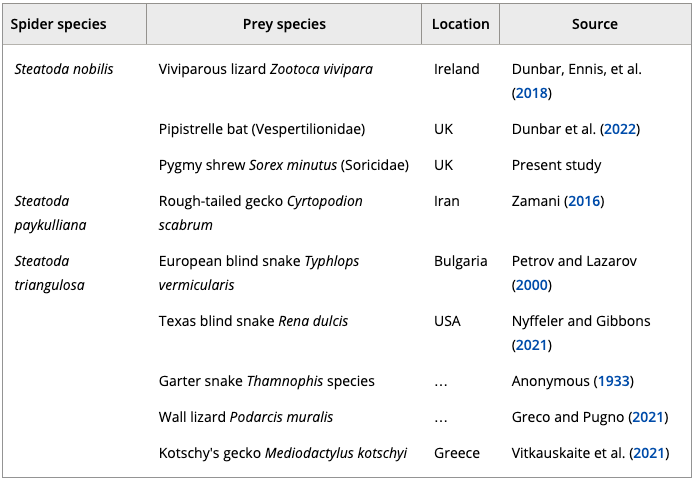Follow the Zamani 2016 citation link
The height and width of the screenshot is (480, 695).
point(585,201)
